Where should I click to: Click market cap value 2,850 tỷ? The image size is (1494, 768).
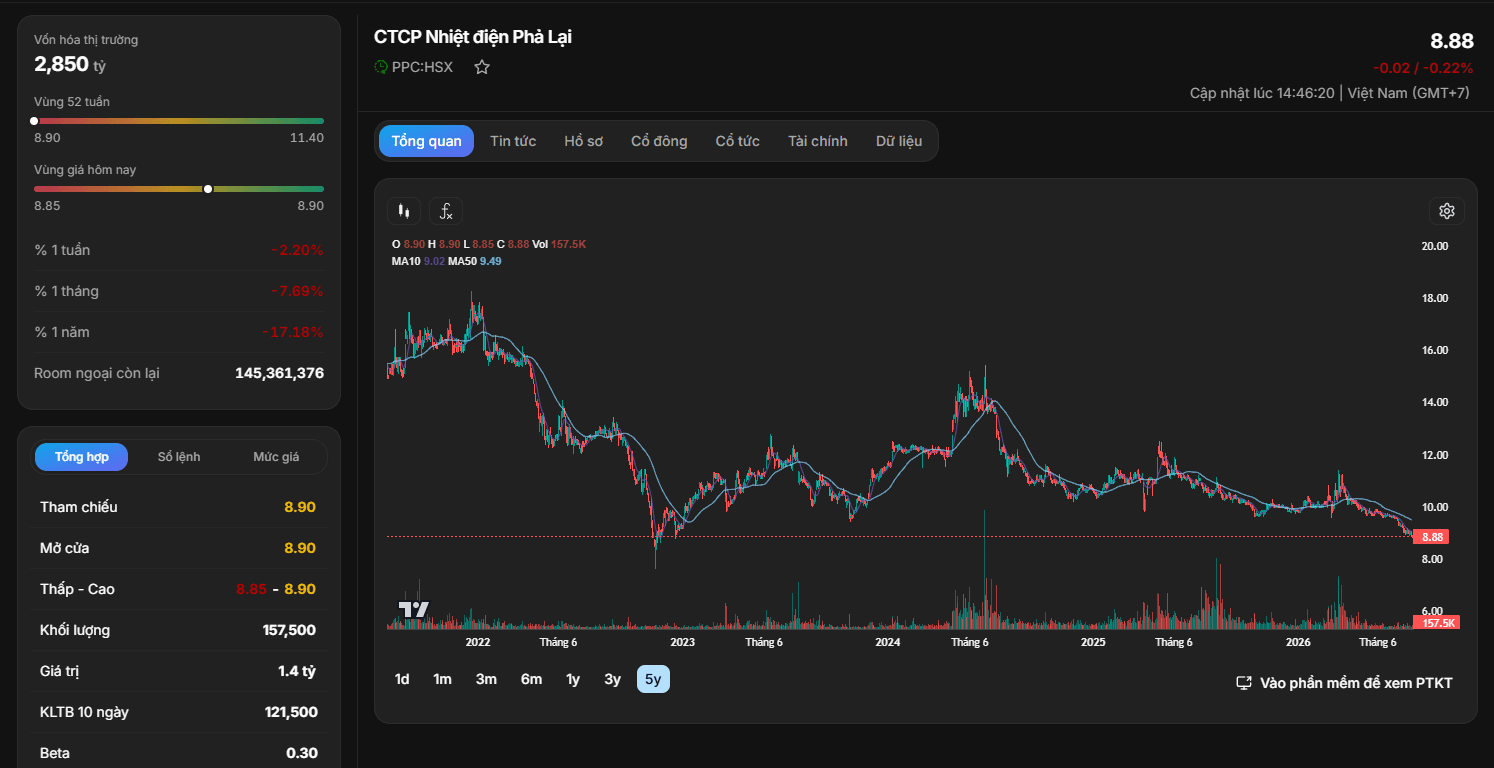coord(70,65)
